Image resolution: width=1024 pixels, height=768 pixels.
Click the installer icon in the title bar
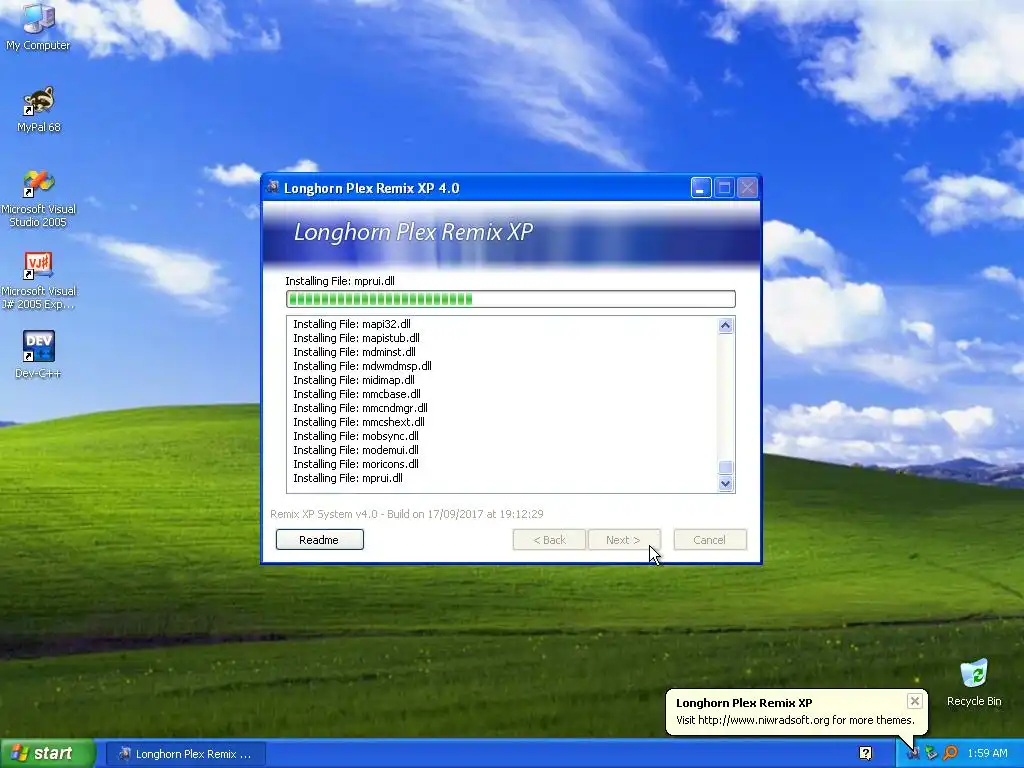pos(272,187)
